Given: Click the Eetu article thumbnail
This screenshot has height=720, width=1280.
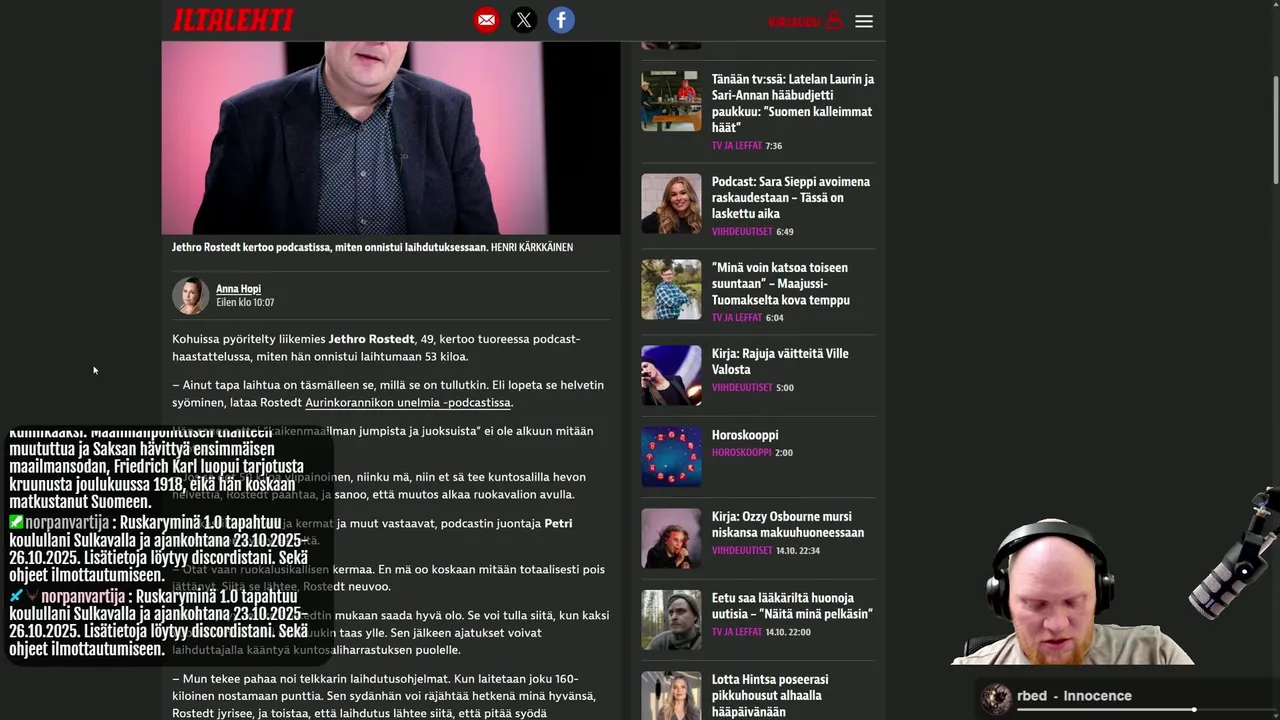Looking at the screenshot, I should point(671,620).
